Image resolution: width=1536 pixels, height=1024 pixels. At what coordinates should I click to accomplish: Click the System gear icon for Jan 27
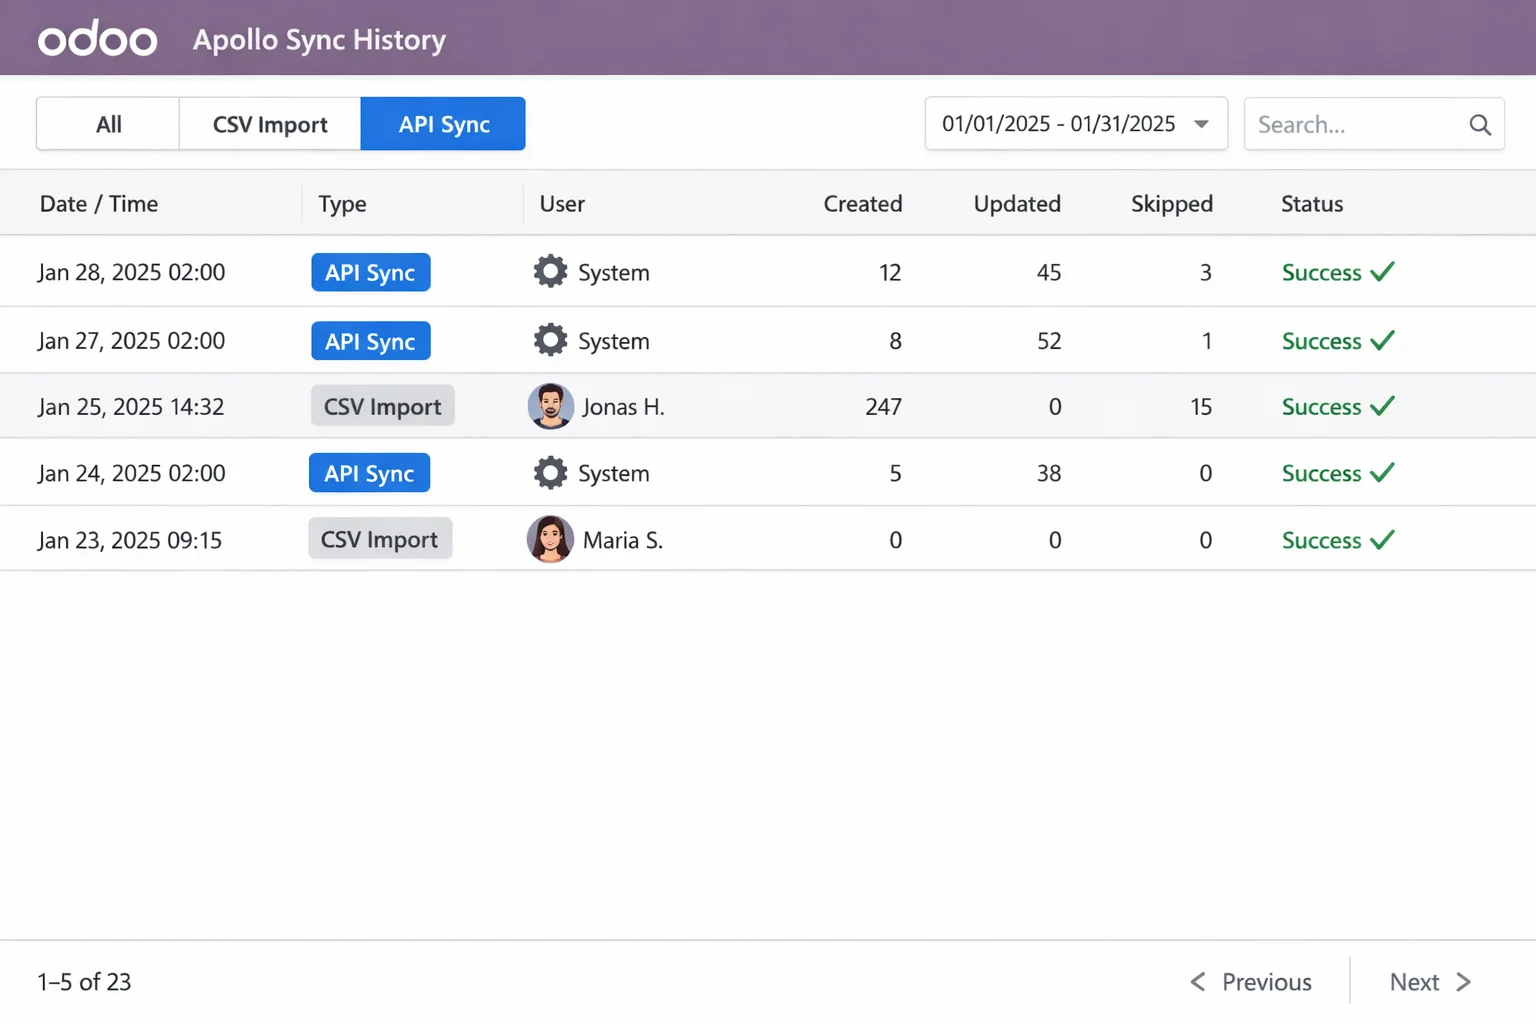(x=550, y=340)
